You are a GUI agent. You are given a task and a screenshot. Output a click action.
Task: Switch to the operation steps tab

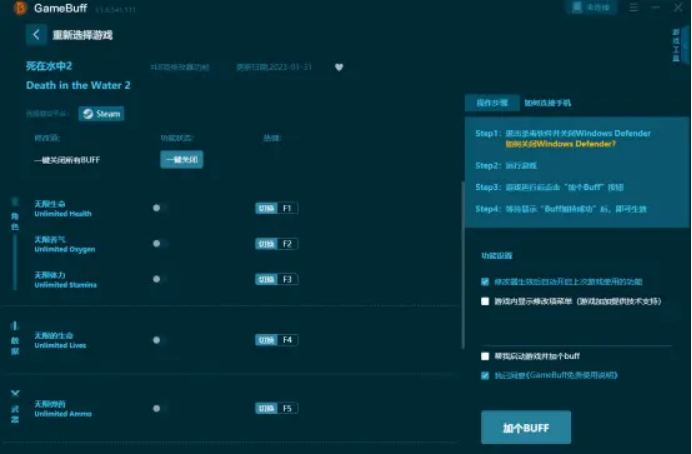(492, 103)
